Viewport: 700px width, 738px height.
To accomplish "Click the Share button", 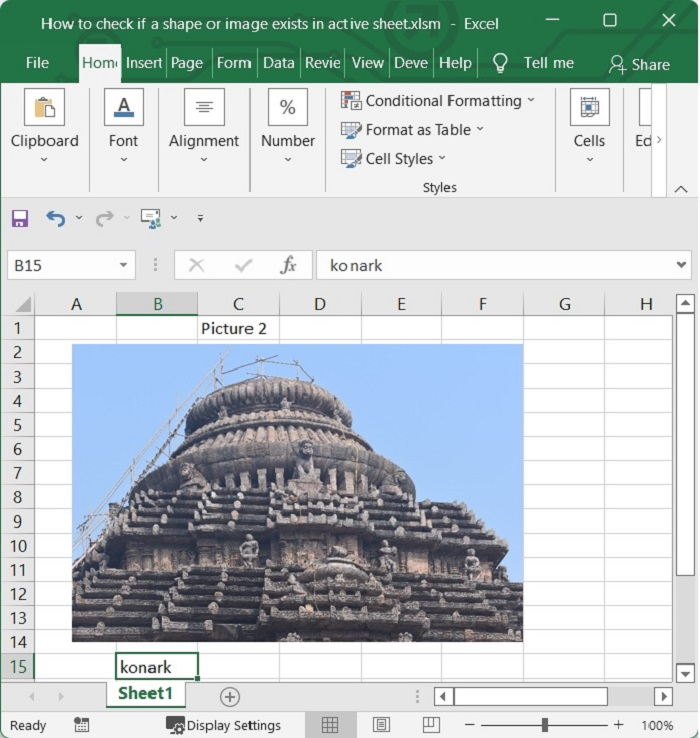I will point(639,64).
